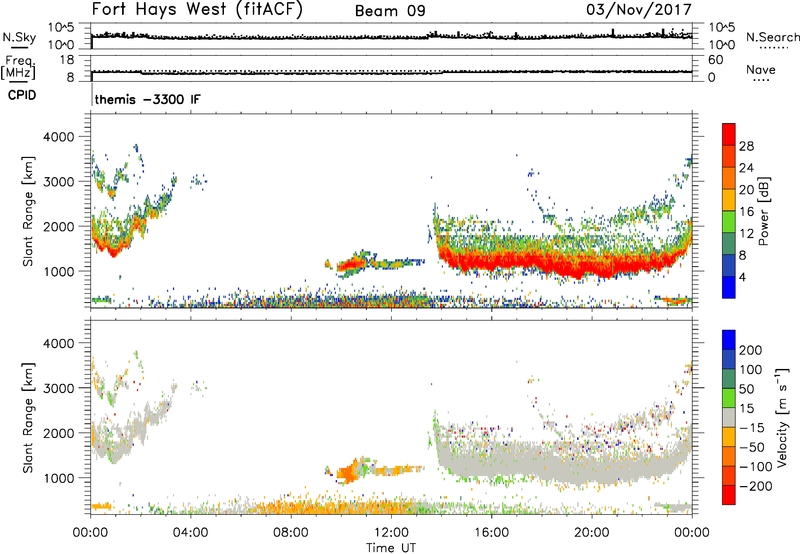Click the orange echo patch near 10:30 in velocity panel
Viewport: 800px width, 554px height.
(349, 472)
